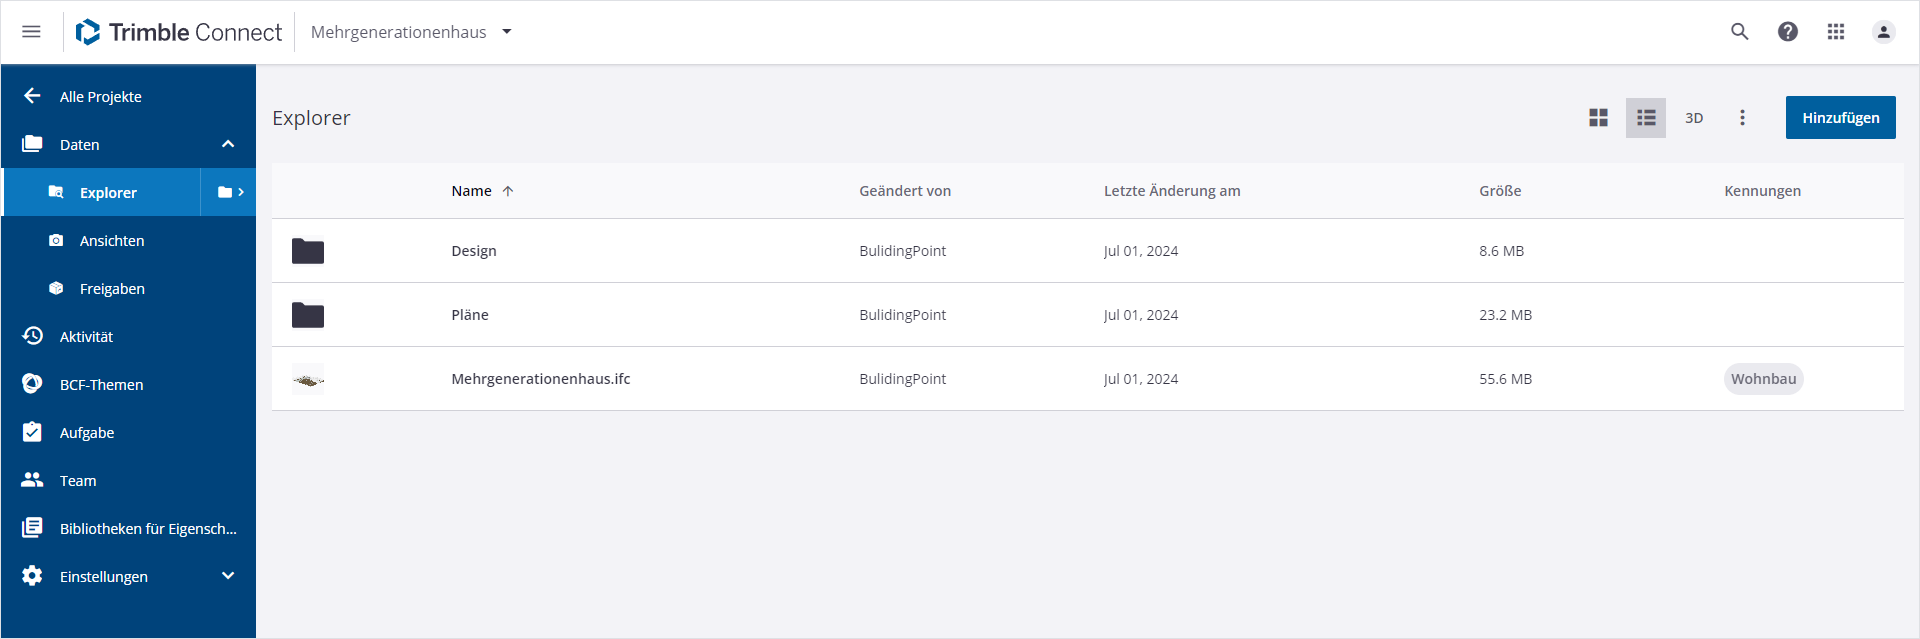
Task: Expand the Mehrgenerationenhaus project dropdown
Action: pyautogui.click(x=507, y=32)
